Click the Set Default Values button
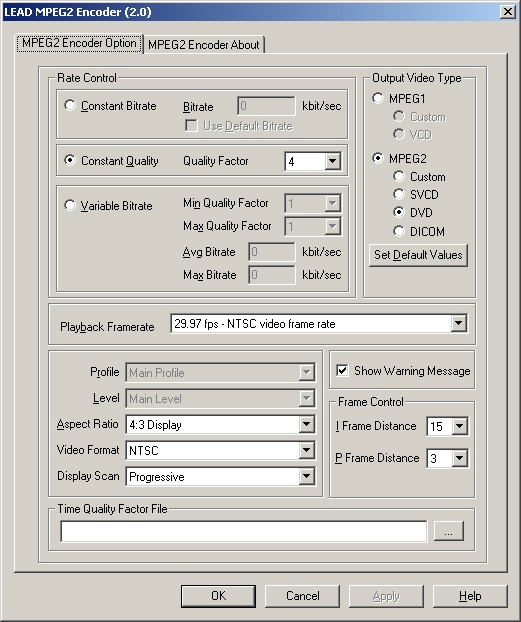The width and height of the screenshot is (521, 622). click(x=418, y=255)
